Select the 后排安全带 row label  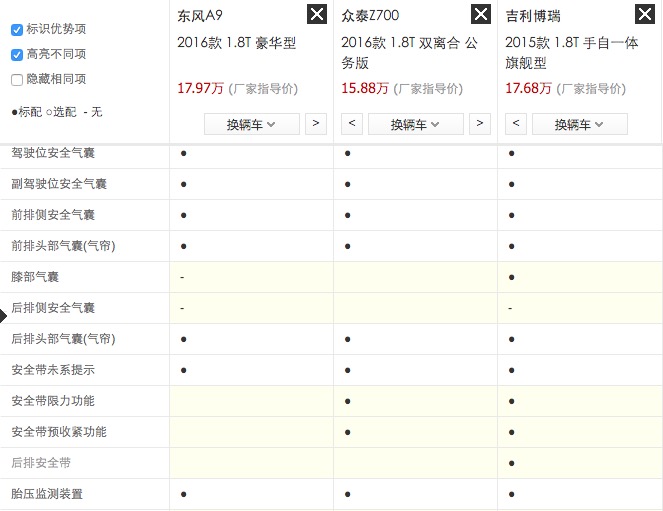pos(41,463)
